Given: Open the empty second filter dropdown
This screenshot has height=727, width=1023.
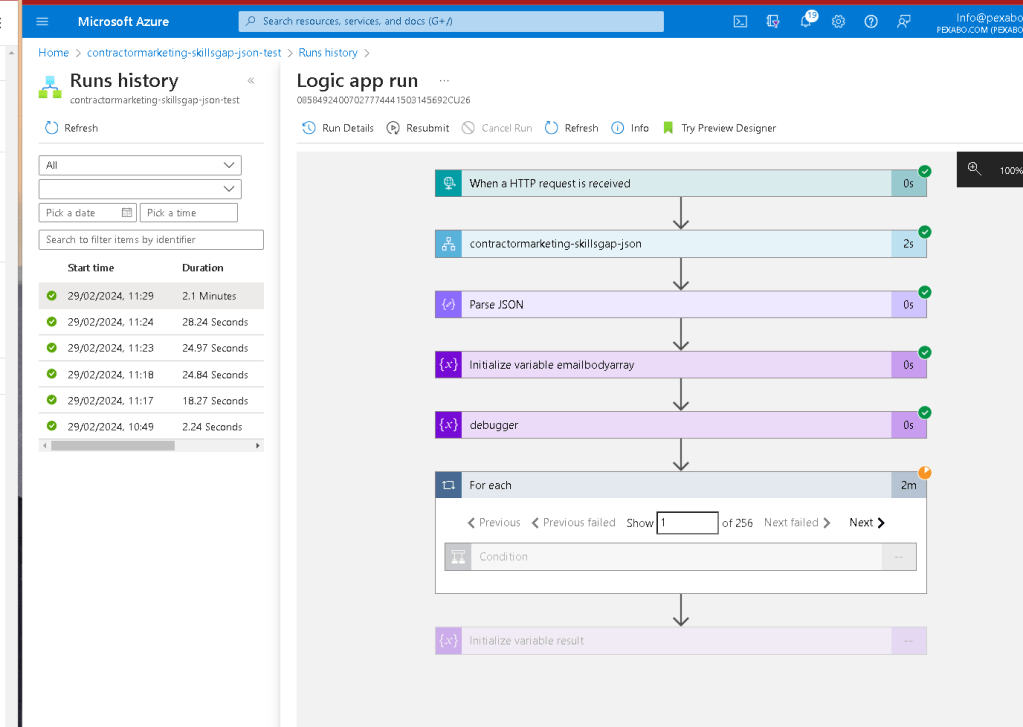Looking at the screenshot, I should 140,189.
